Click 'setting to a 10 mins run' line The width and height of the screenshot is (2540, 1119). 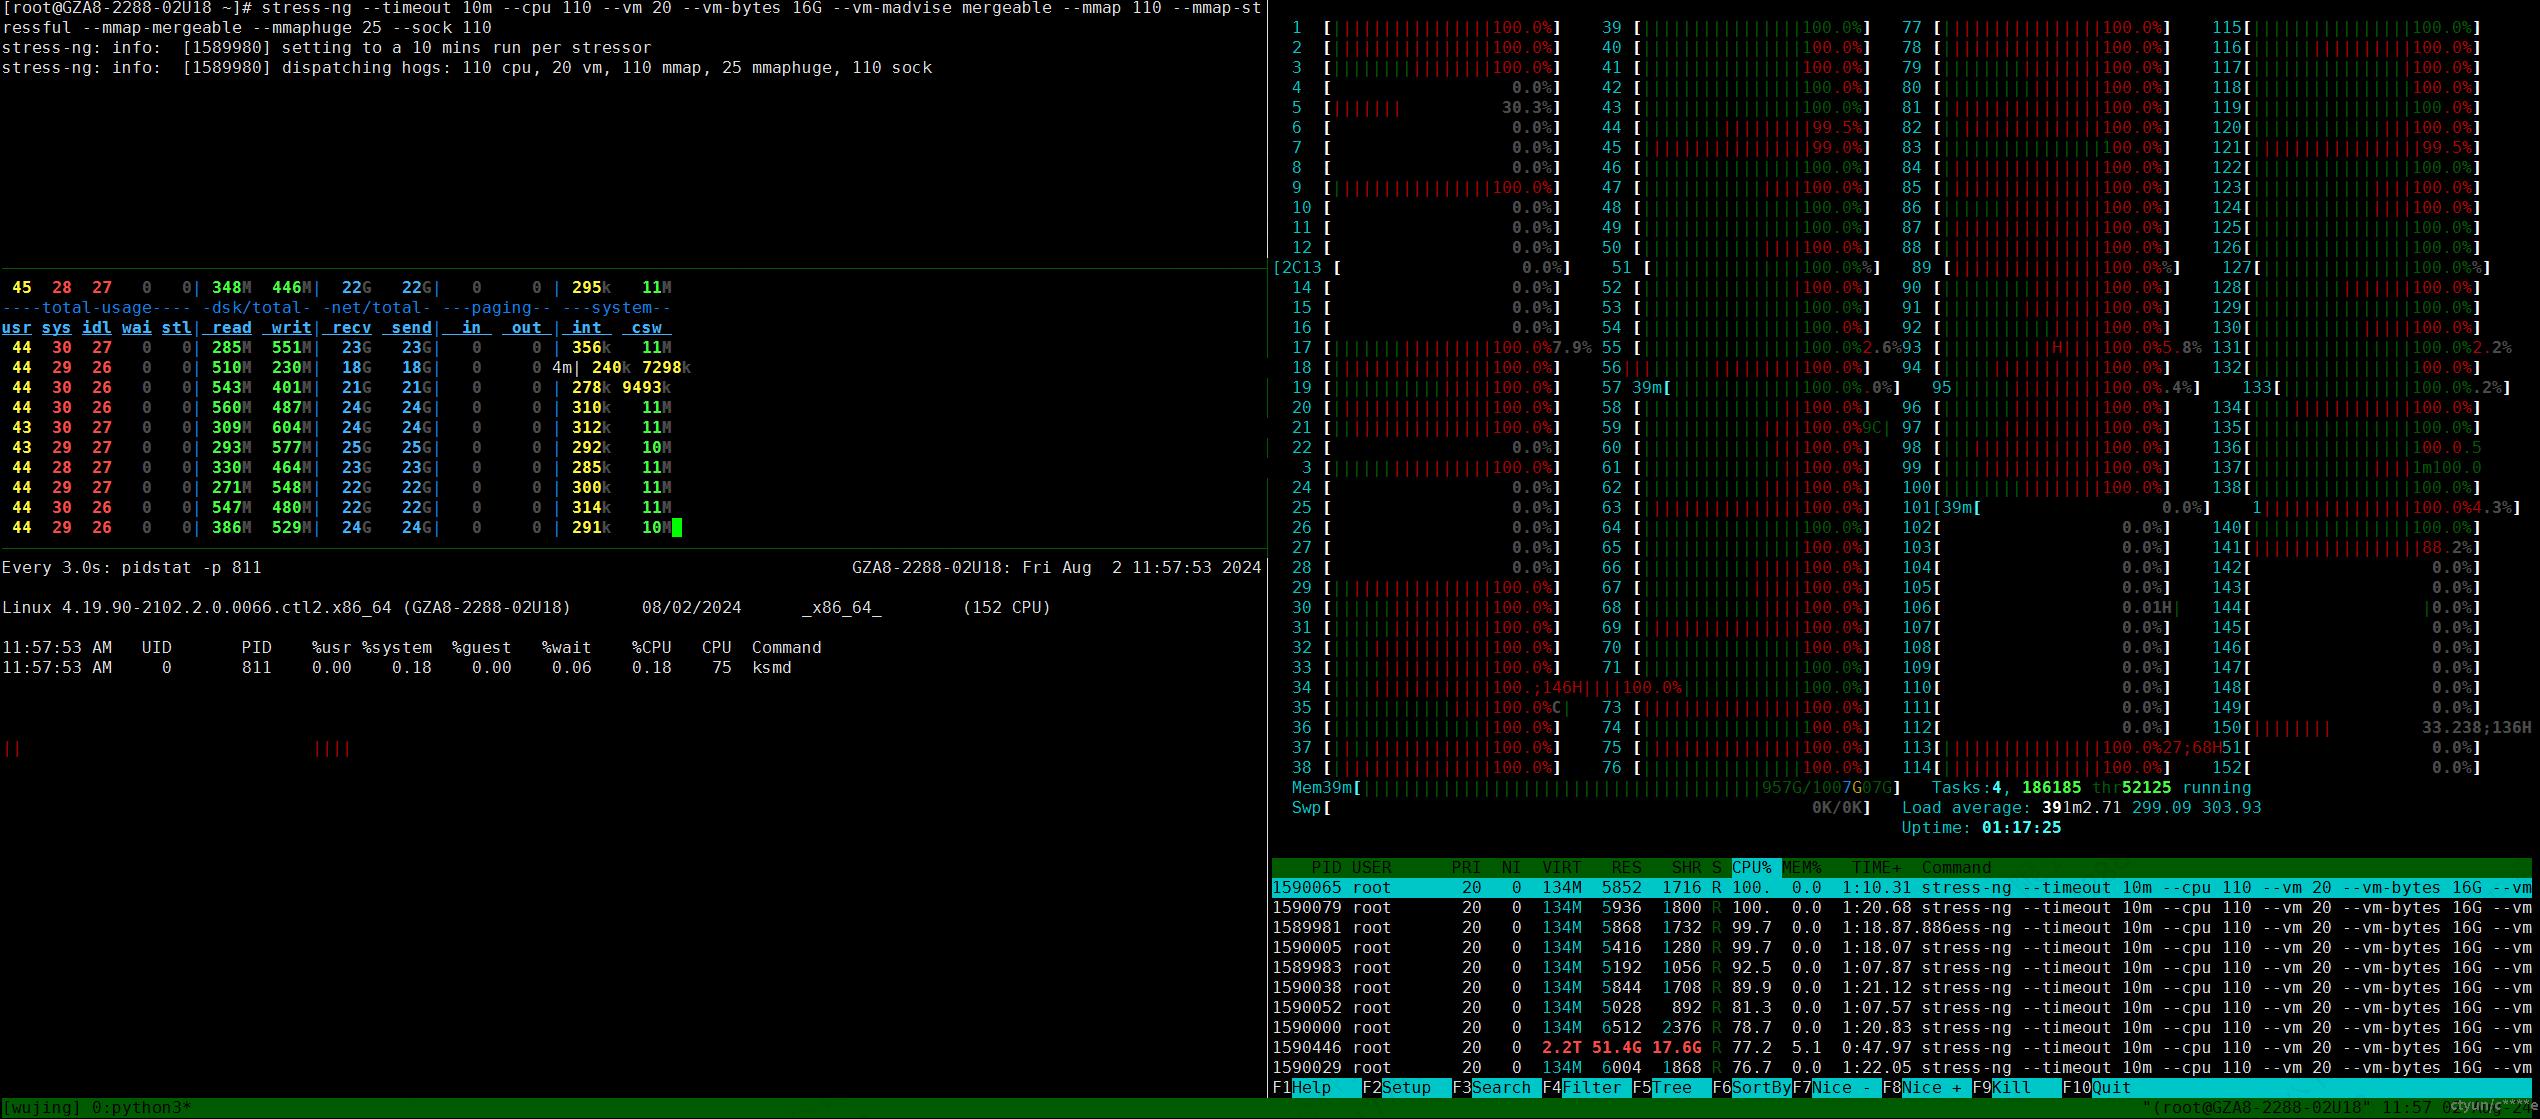click(x=326, y=47)
